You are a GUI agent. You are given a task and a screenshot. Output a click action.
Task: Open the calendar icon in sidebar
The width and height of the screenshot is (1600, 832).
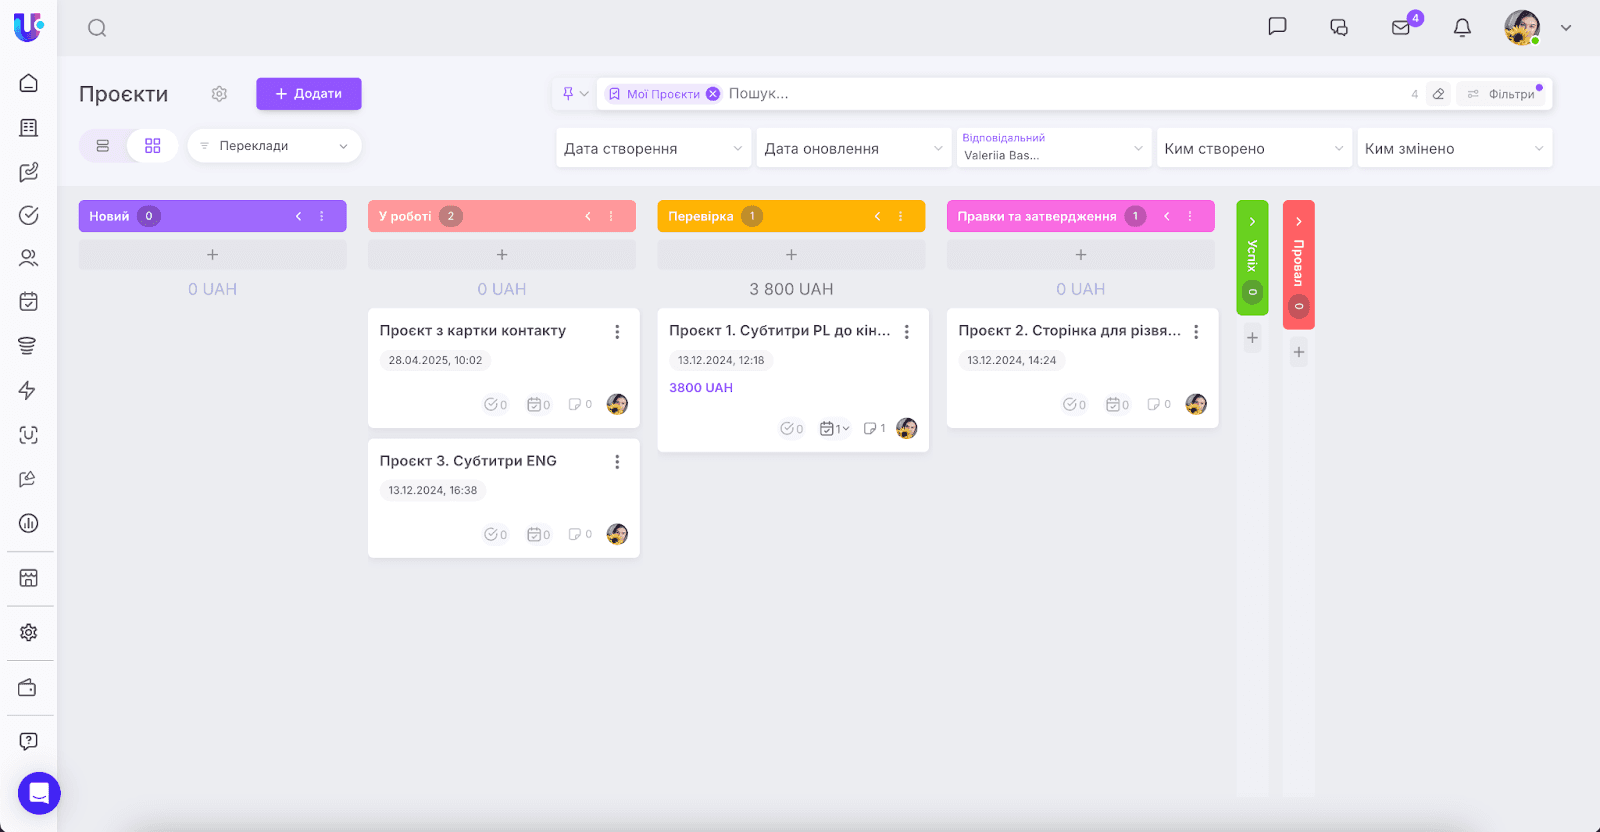click(x=29, y=301)
